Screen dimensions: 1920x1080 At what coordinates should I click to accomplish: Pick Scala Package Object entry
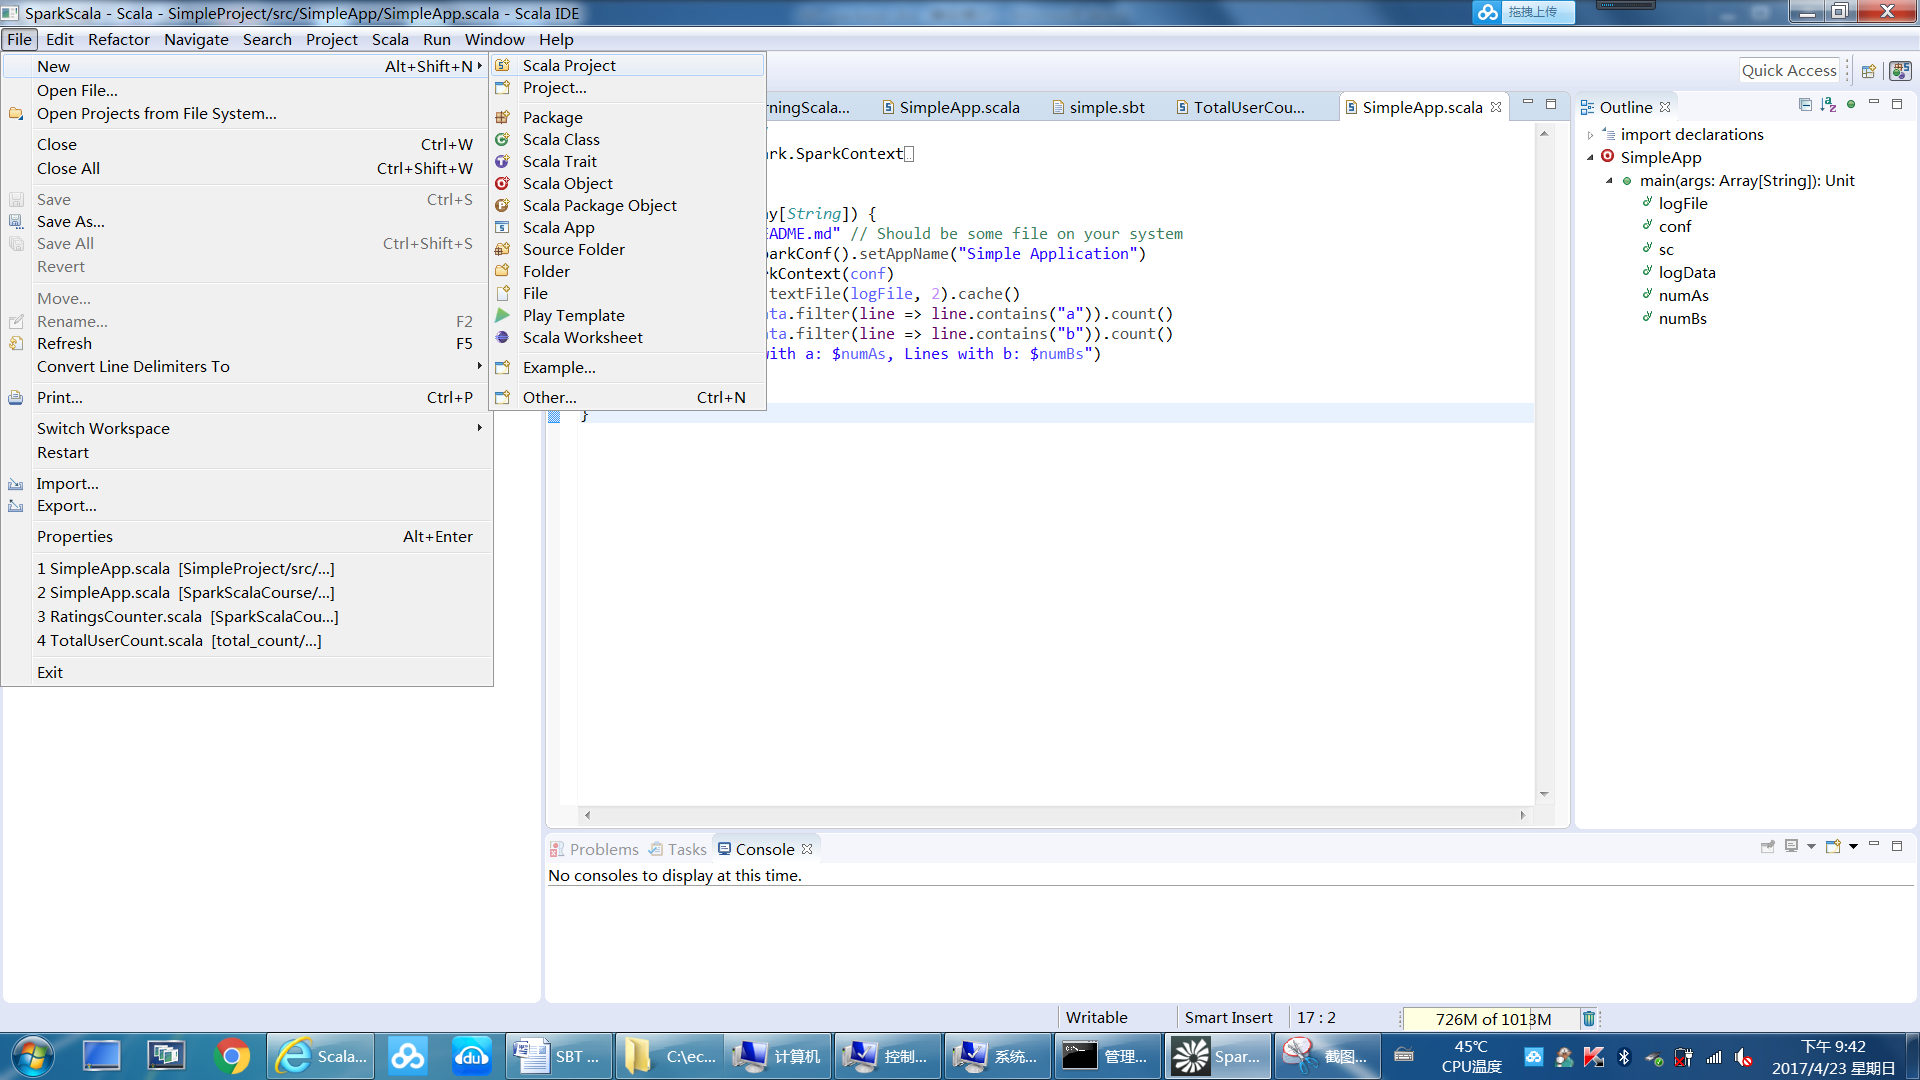point(628,206)
